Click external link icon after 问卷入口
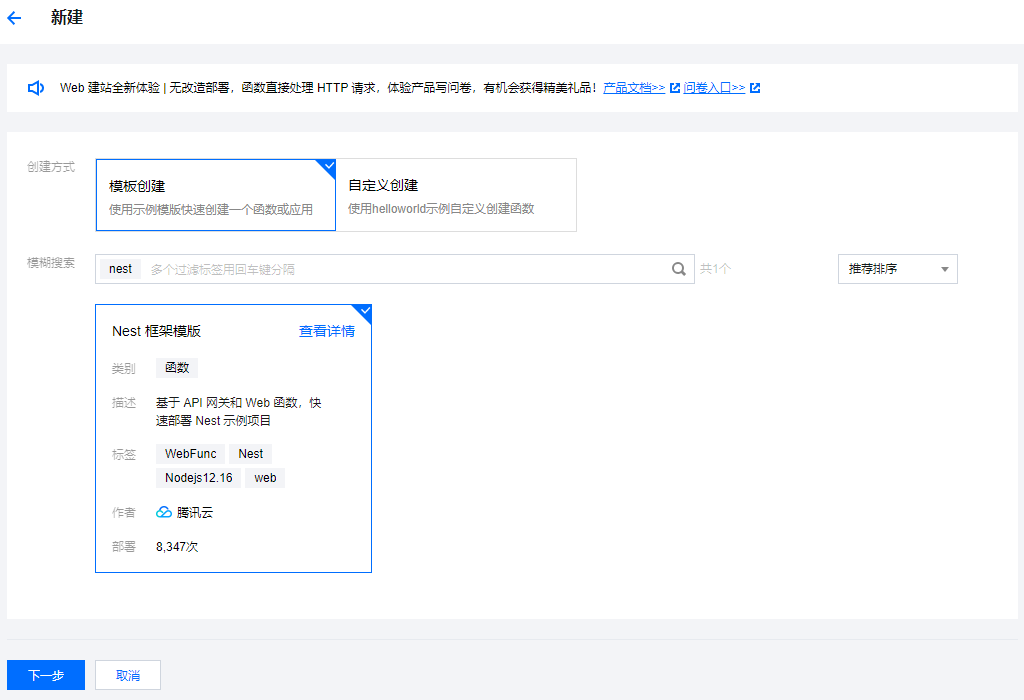 click(x=755, y=88)
